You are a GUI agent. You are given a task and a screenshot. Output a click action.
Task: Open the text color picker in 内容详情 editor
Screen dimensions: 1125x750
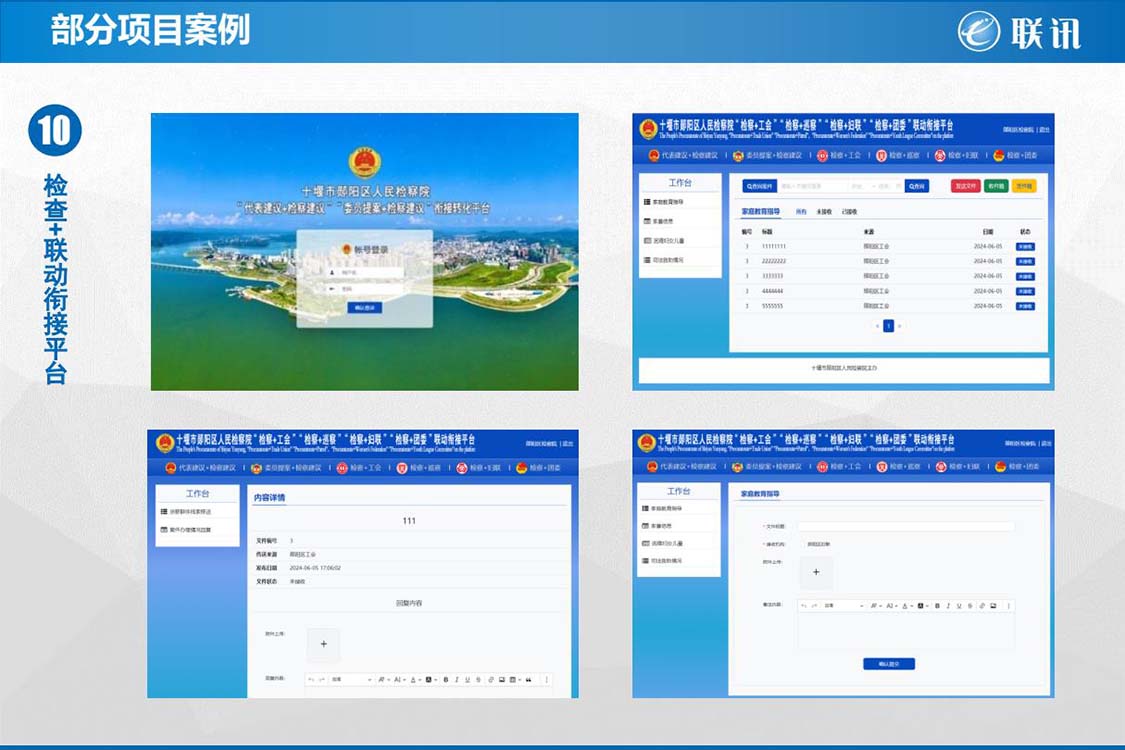[x=415, y=680]
